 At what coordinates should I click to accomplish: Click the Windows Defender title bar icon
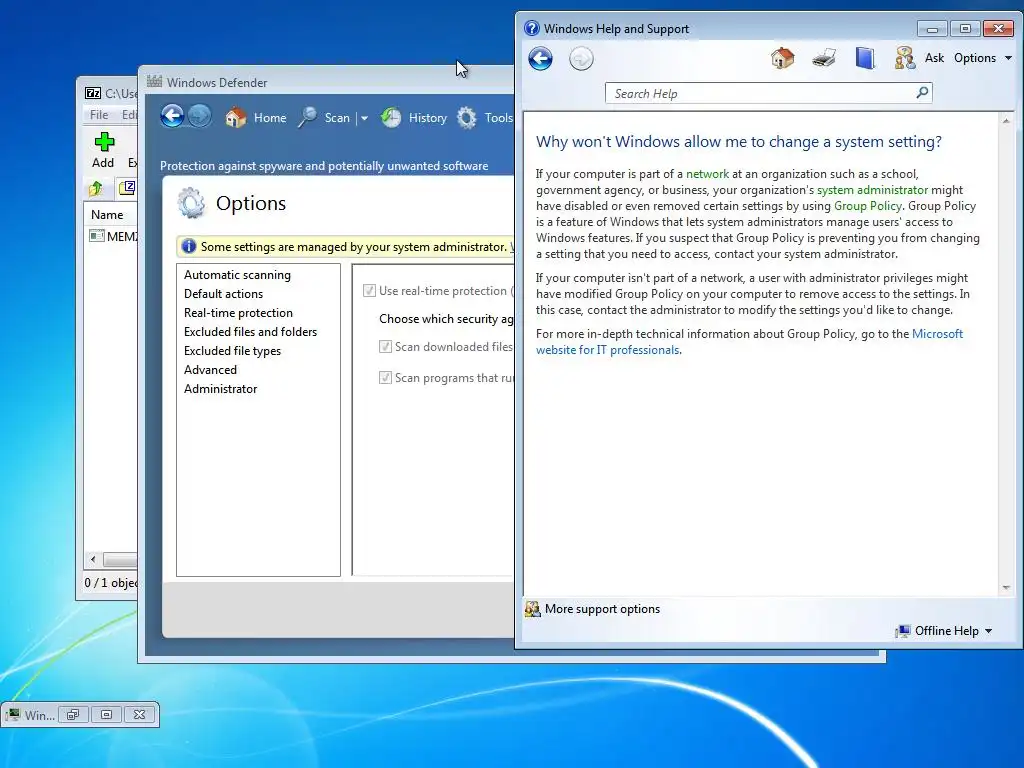coord(154,82)
